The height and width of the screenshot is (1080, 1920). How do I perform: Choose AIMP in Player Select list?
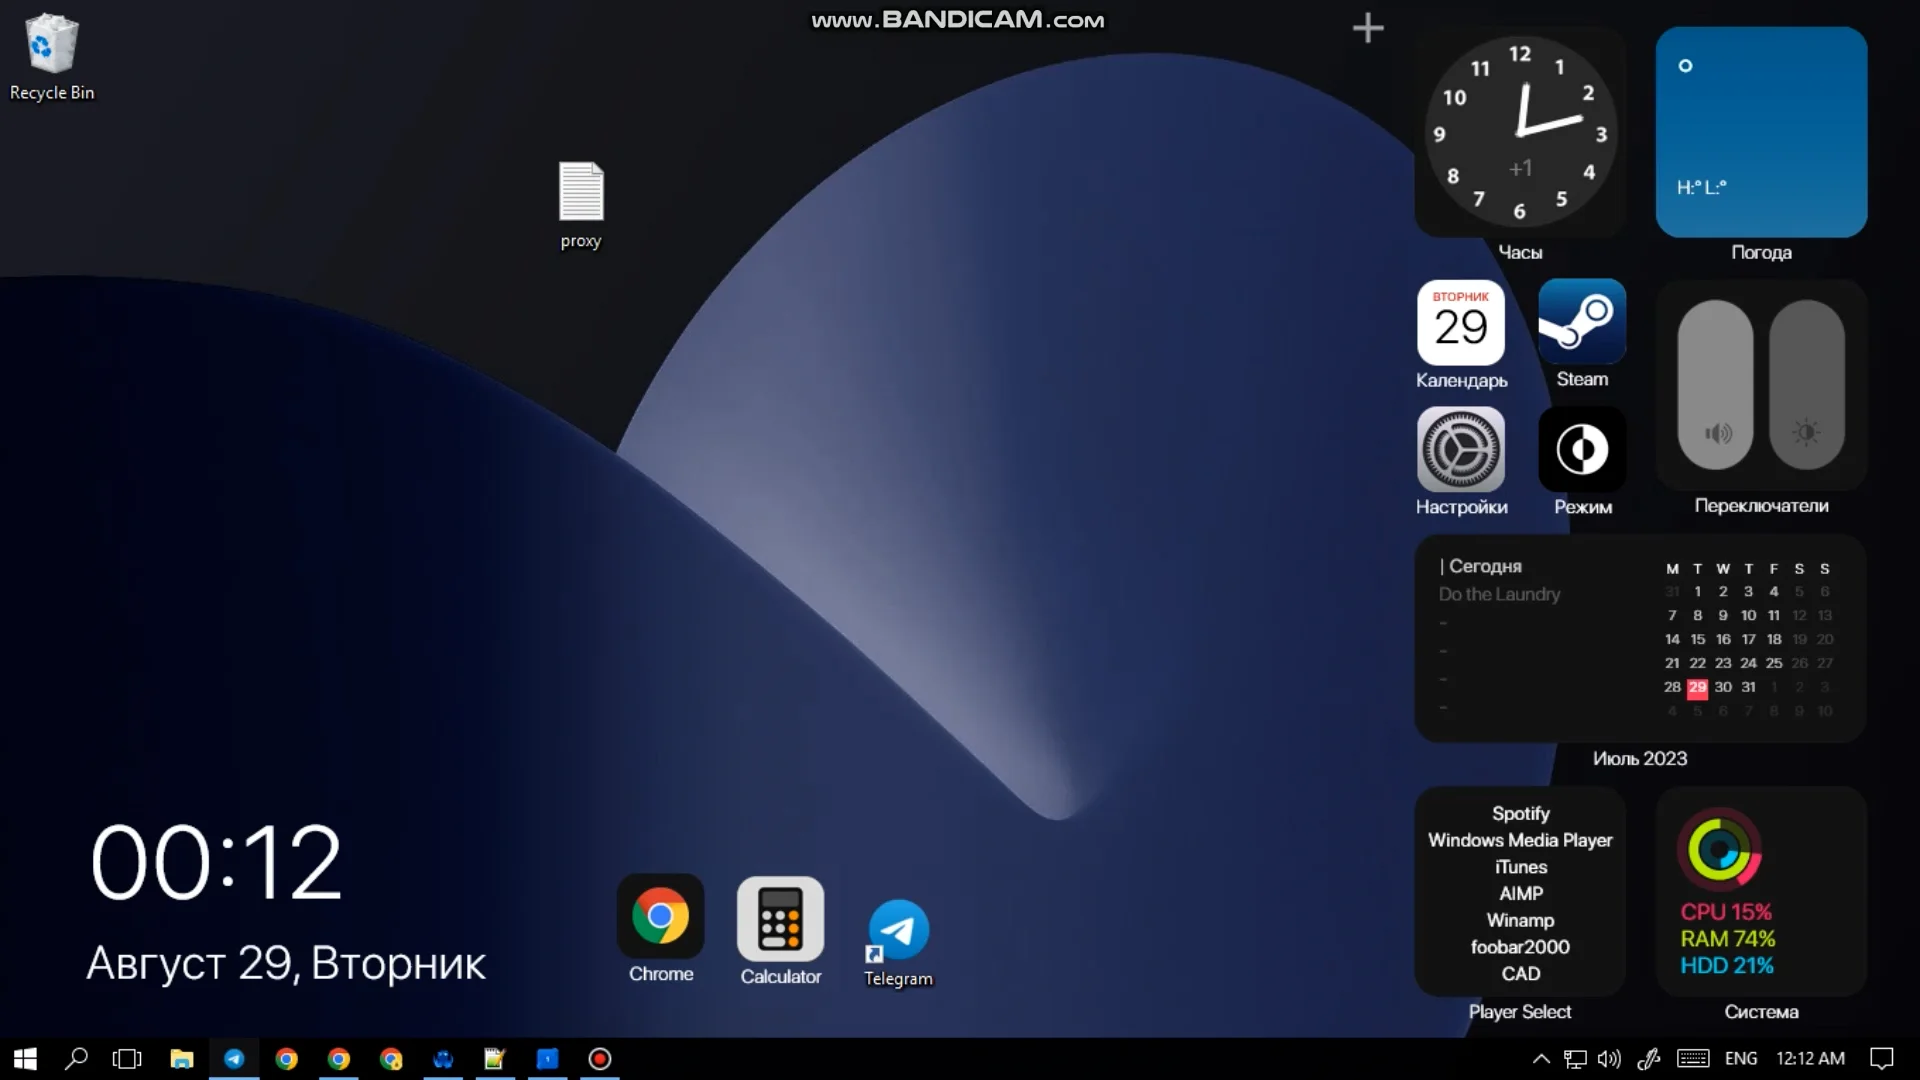coord(1520,894)
